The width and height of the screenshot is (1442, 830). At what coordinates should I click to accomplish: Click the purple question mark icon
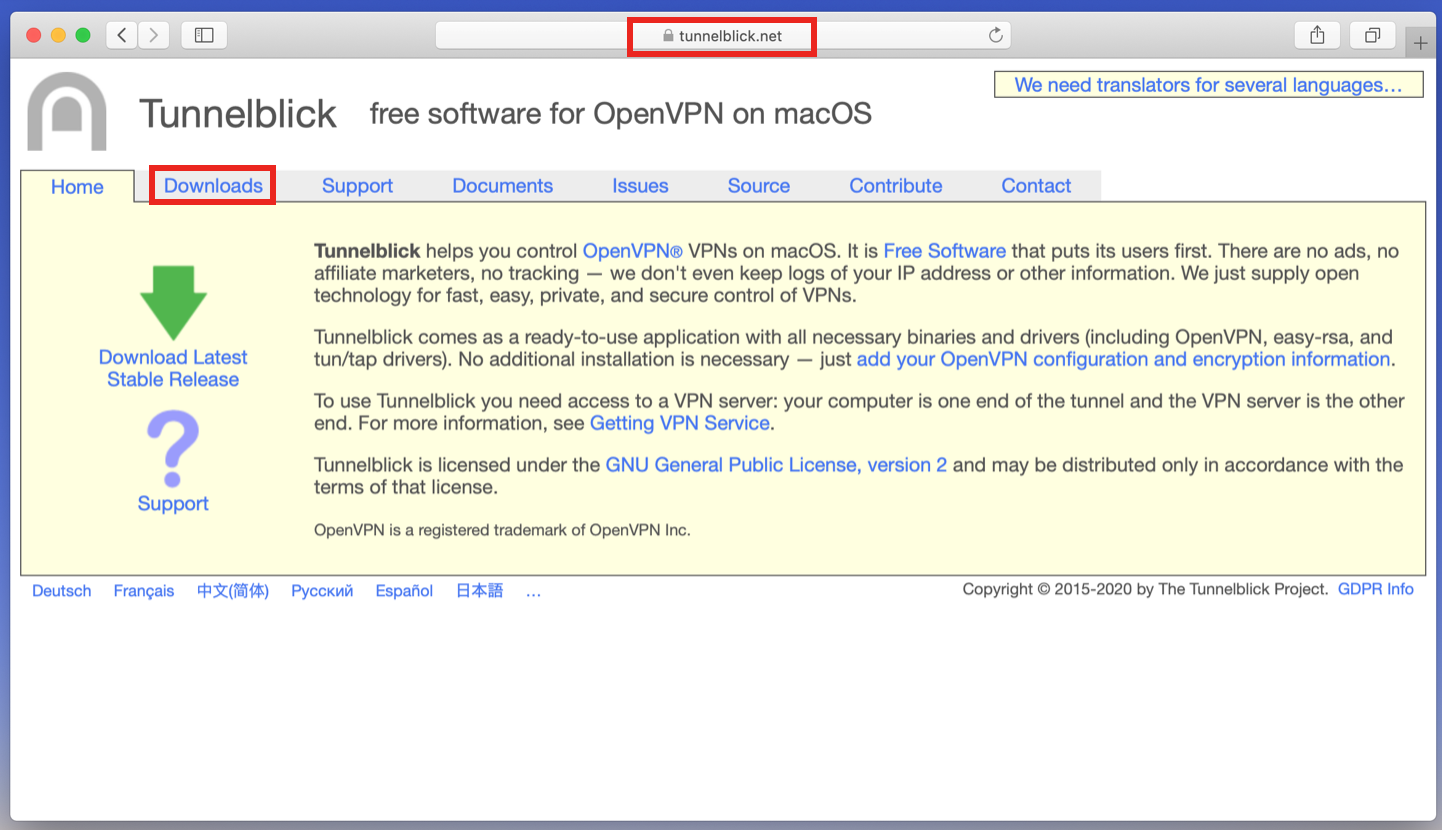[173, 449]
